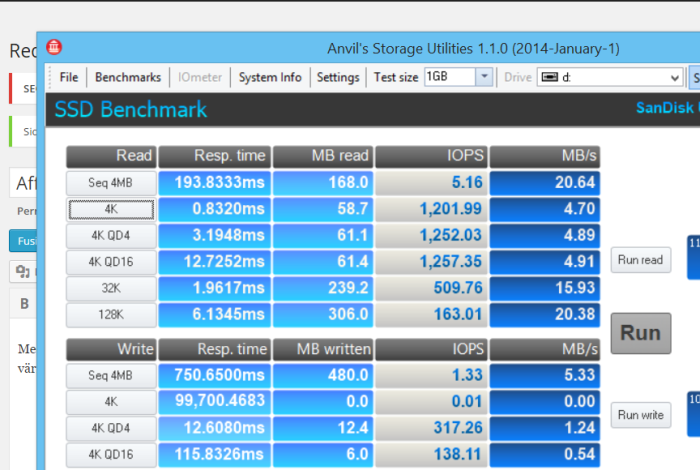Open the File menu
Image resolution: width=700 pixels, height=470 pixels.
(68, 77)
